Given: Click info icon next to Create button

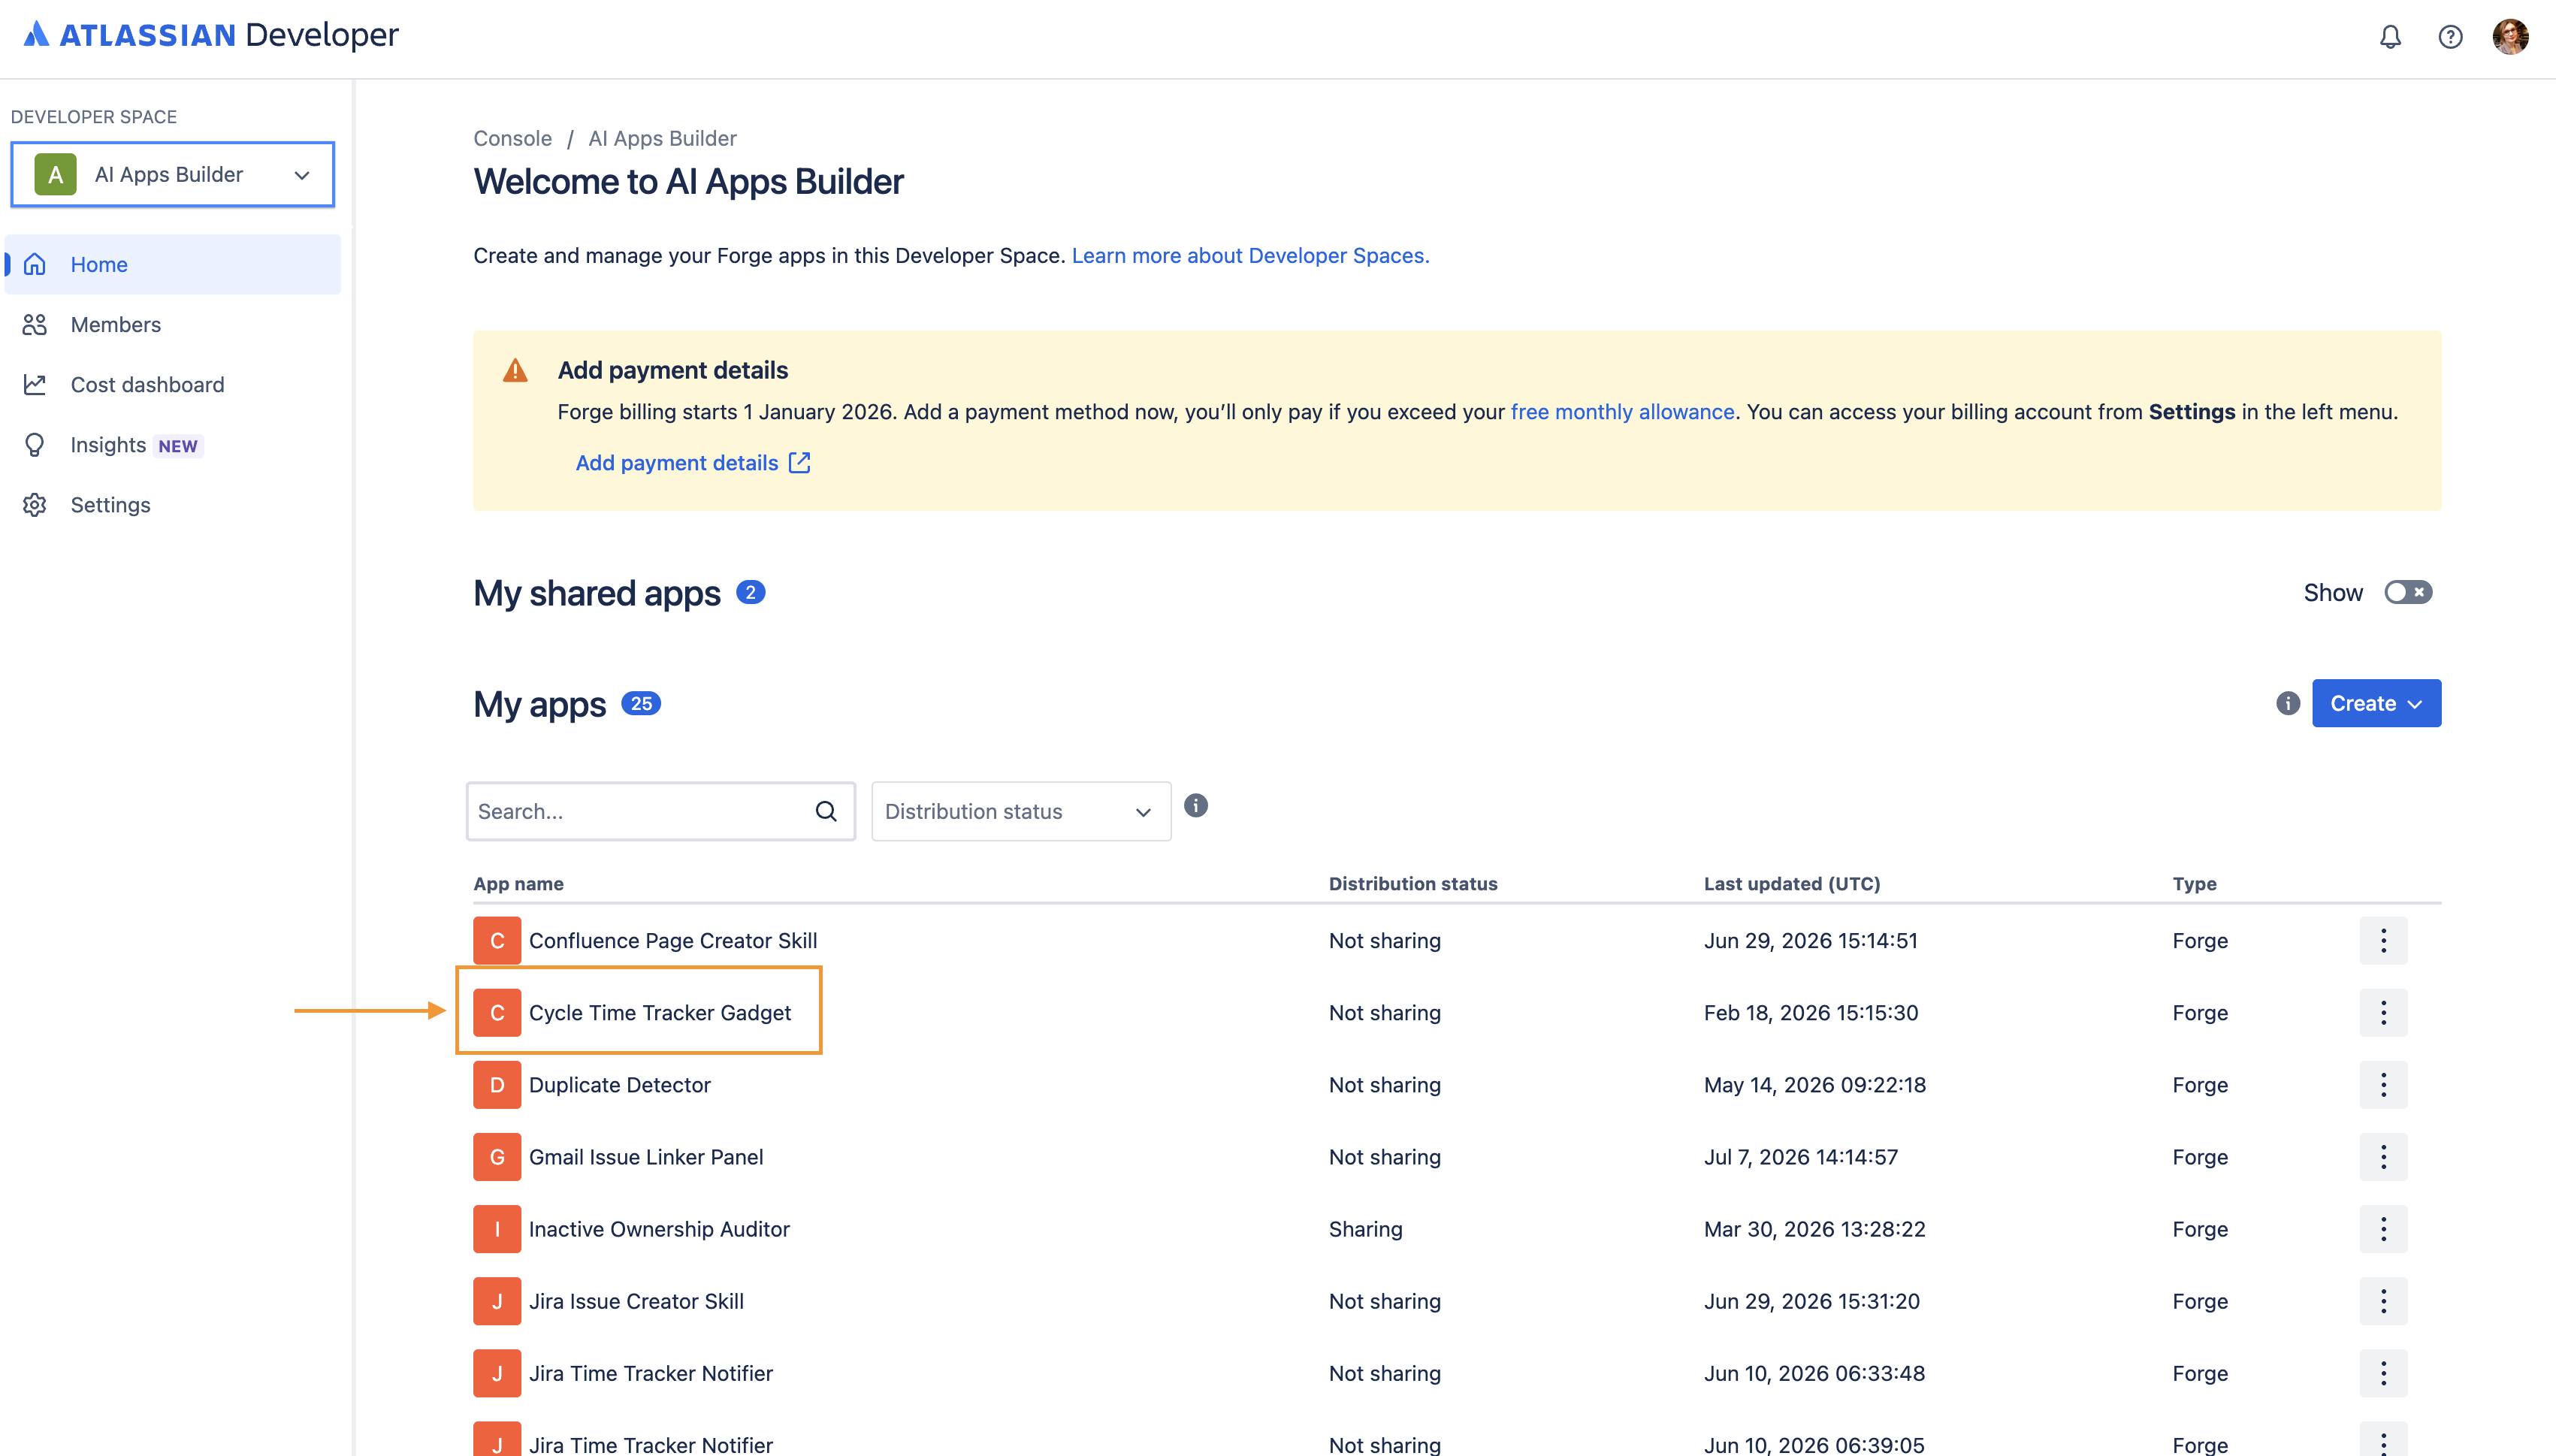Looking at the screenshot, I should click(2288, 703).
